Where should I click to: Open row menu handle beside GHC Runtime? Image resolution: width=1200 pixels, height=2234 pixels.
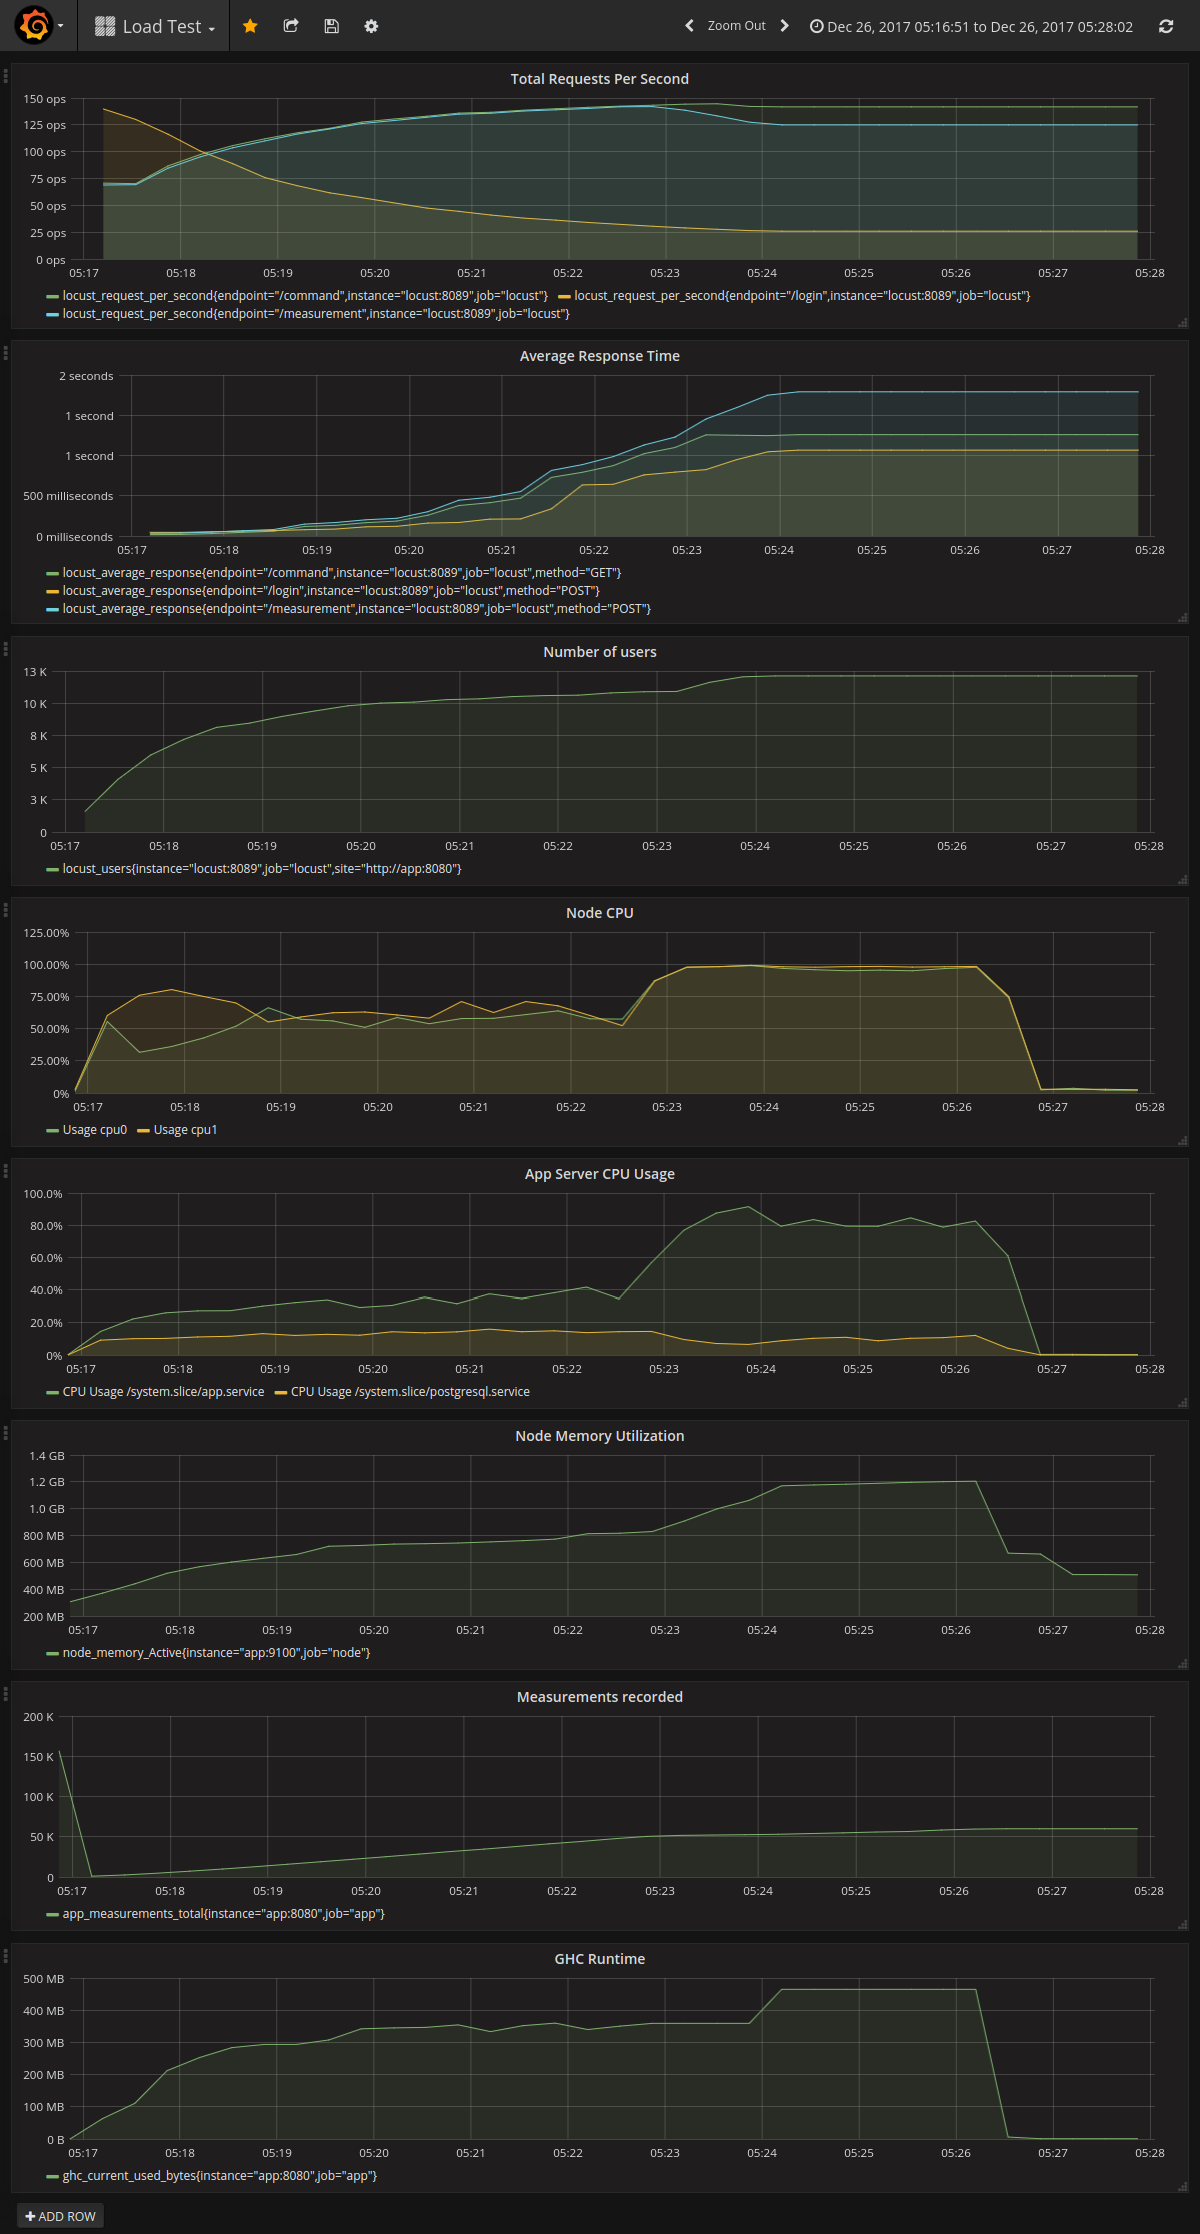point(5,1955)
